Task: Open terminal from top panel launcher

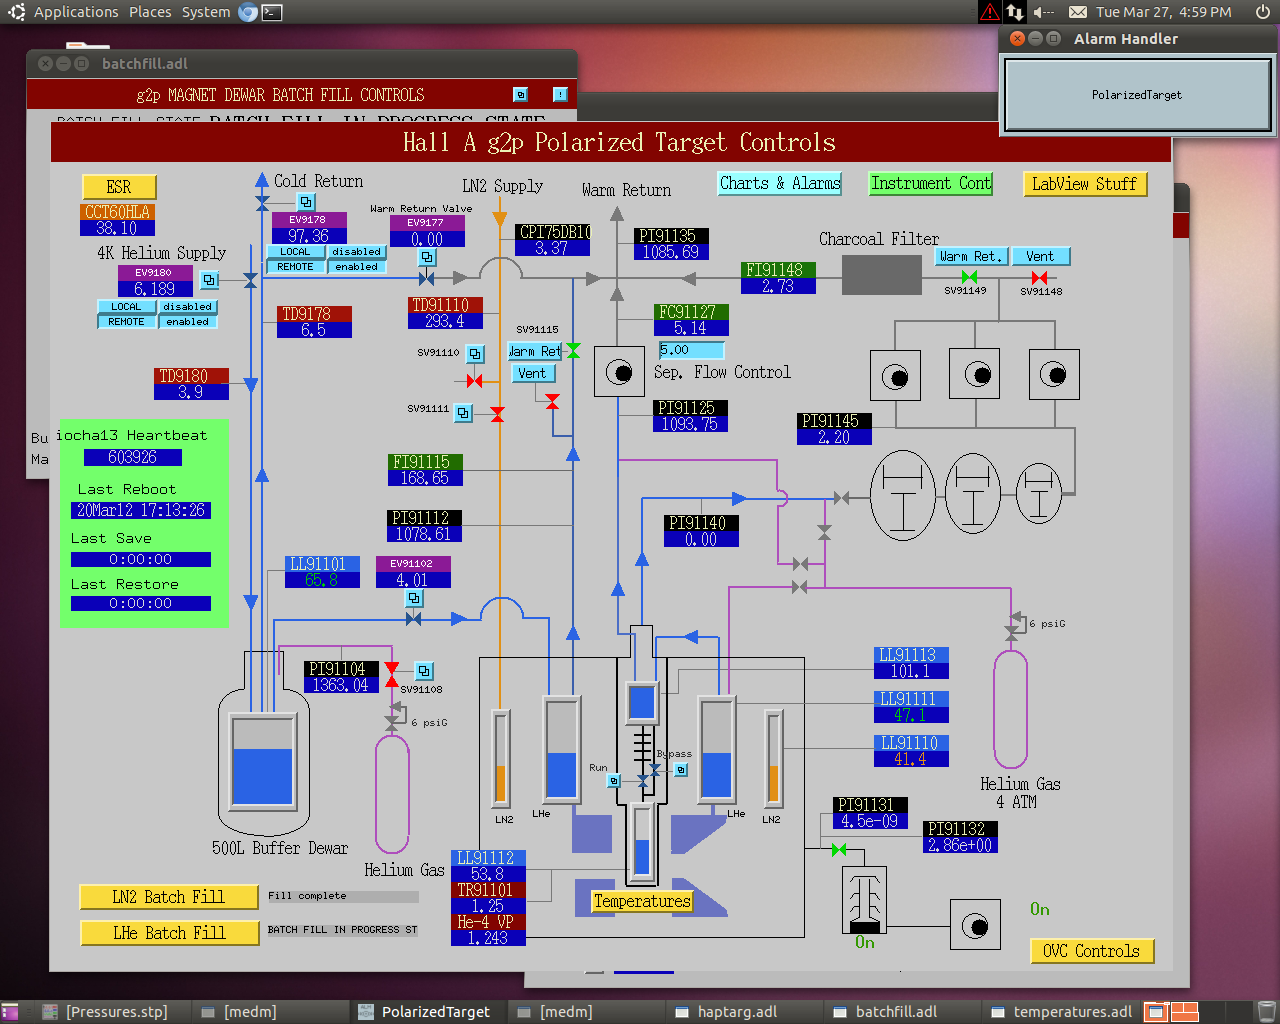Action: (272, 12)
